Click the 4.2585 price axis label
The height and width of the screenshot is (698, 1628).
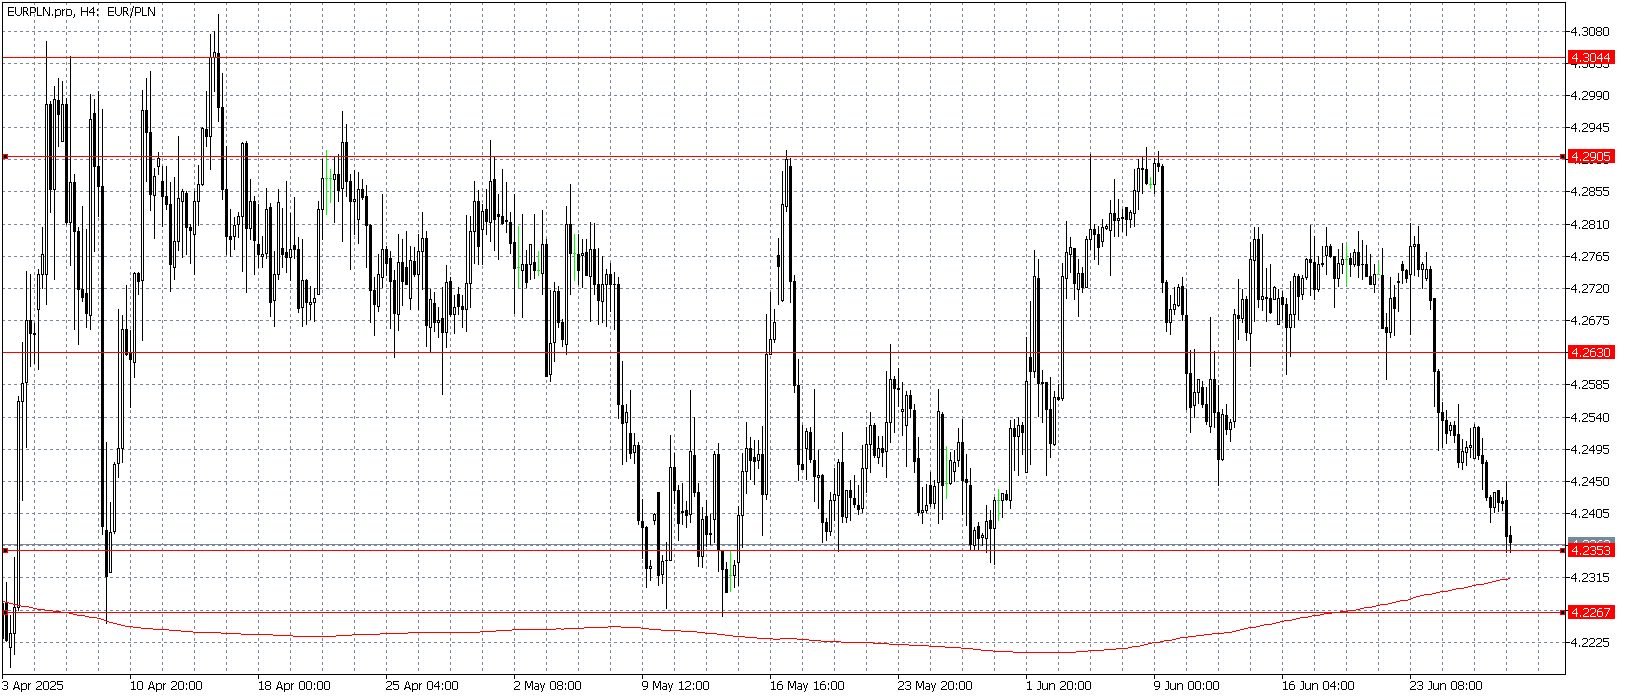click(1590, 385)
